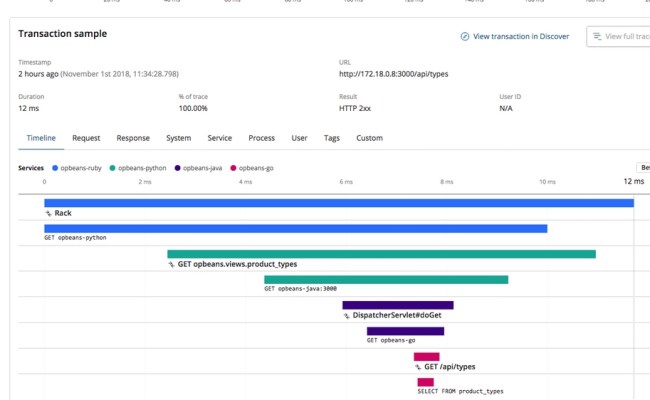
Task: Click the HTTP 2xx result value
Action: 355,109
